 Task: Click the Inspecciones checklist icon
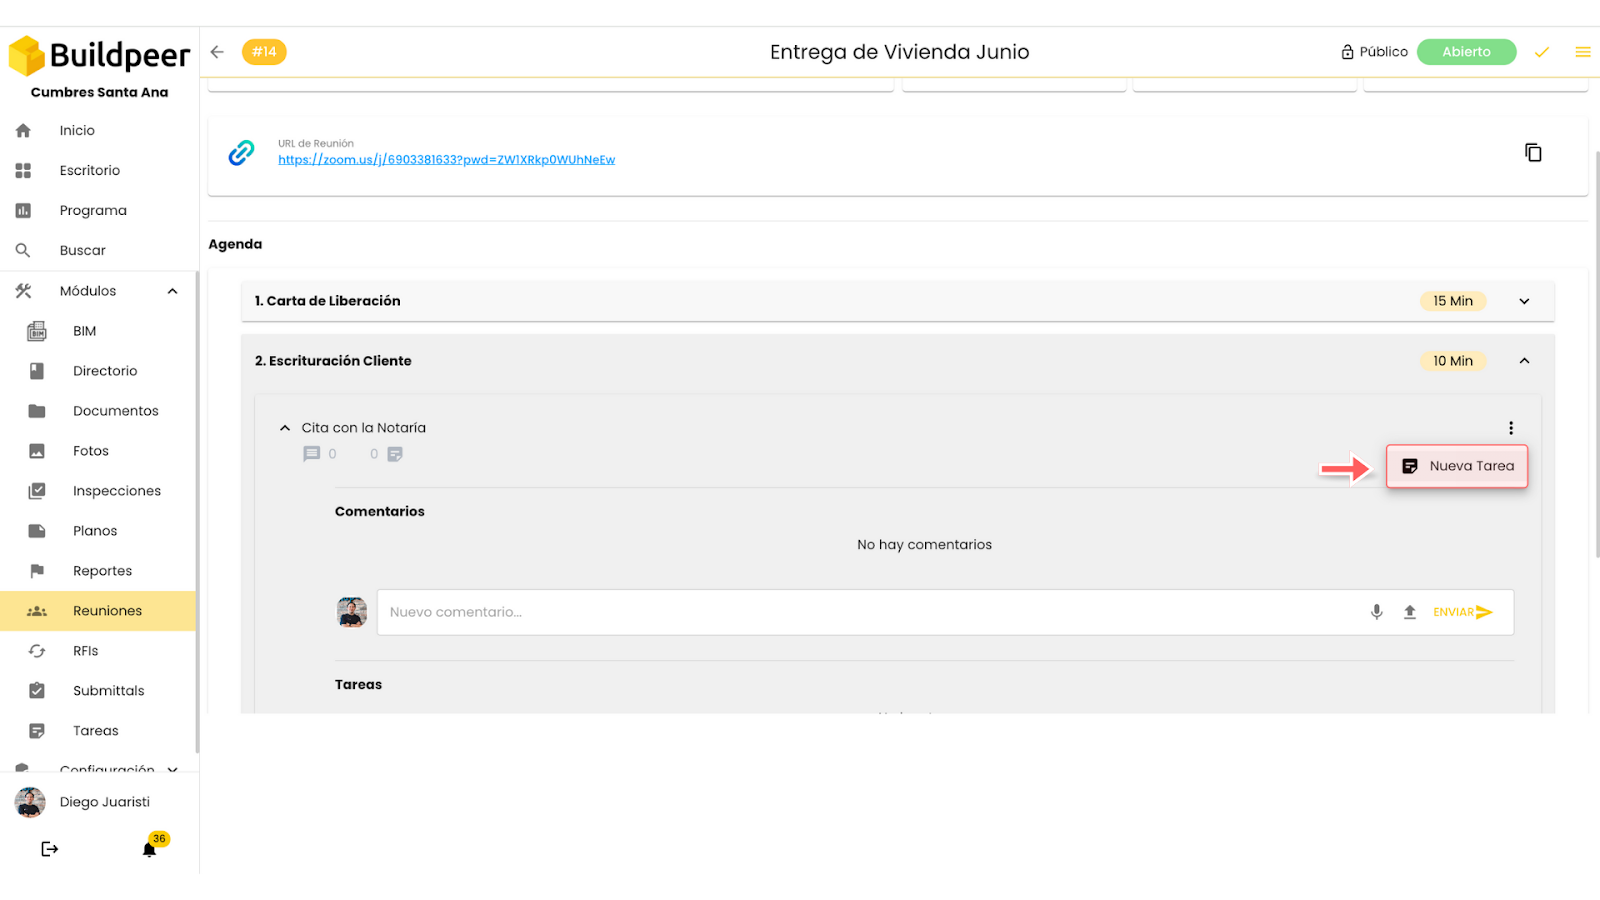point(37,491)
